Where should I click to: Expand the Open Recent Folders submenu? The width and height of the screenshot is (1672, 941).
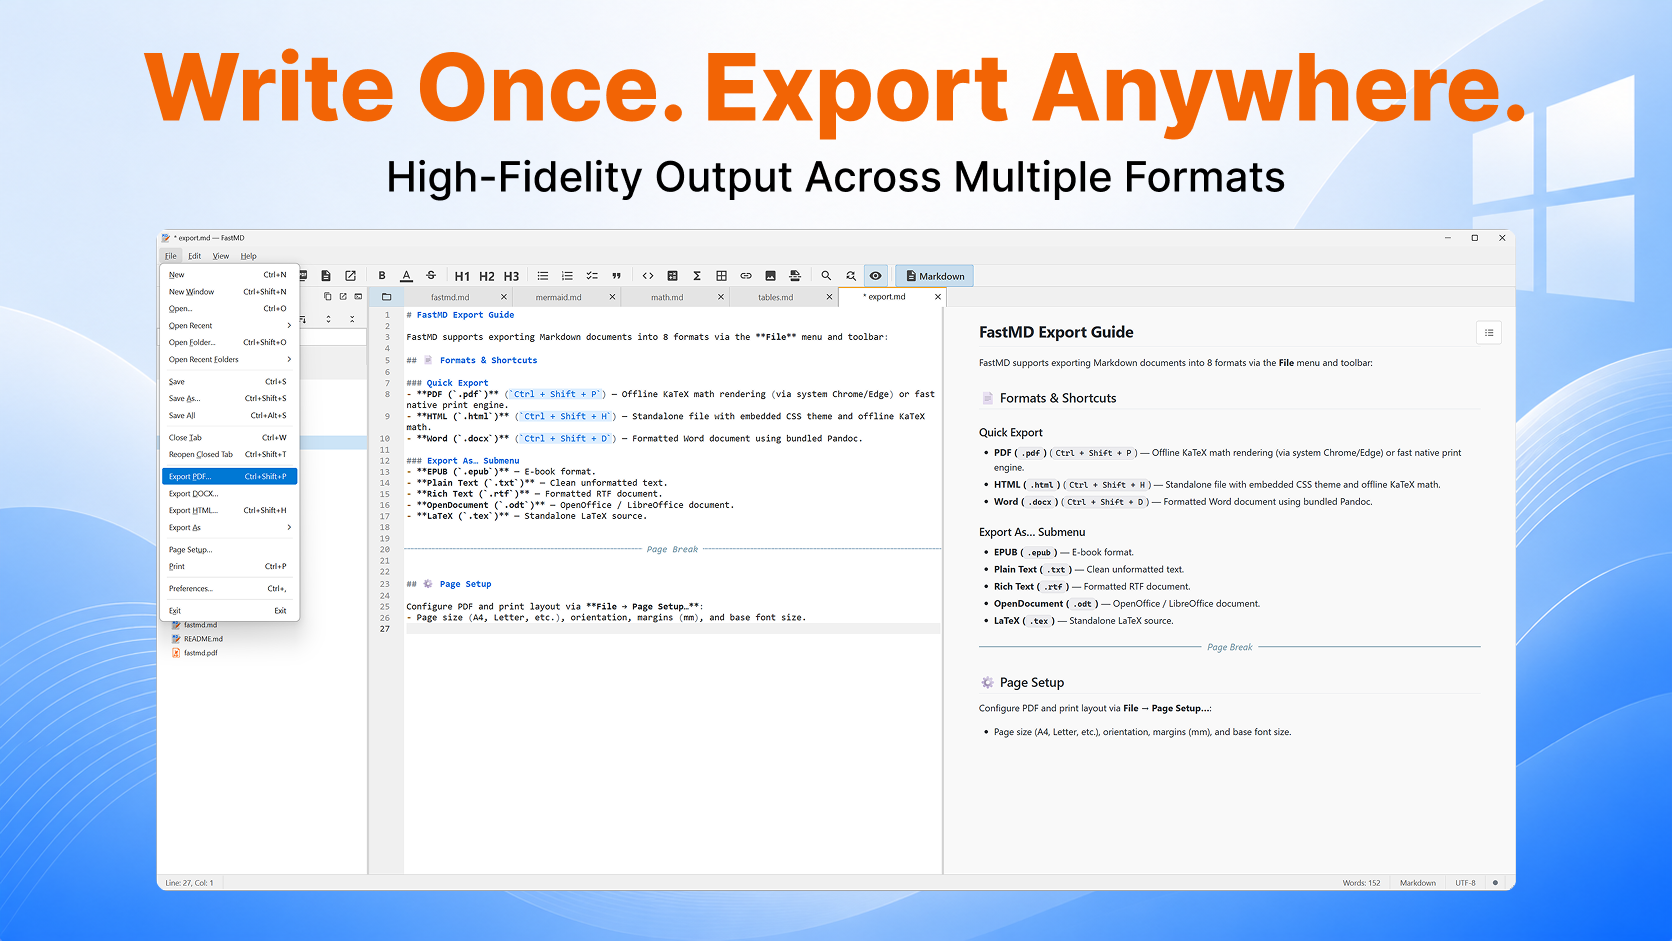click(x=229, y=360)
